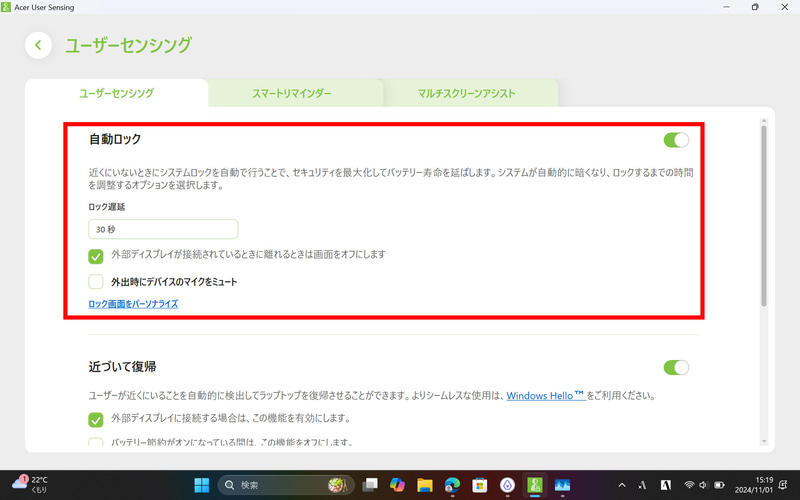
Task: Open File Explorer from the taskbar
Action: tap(424, 485)
